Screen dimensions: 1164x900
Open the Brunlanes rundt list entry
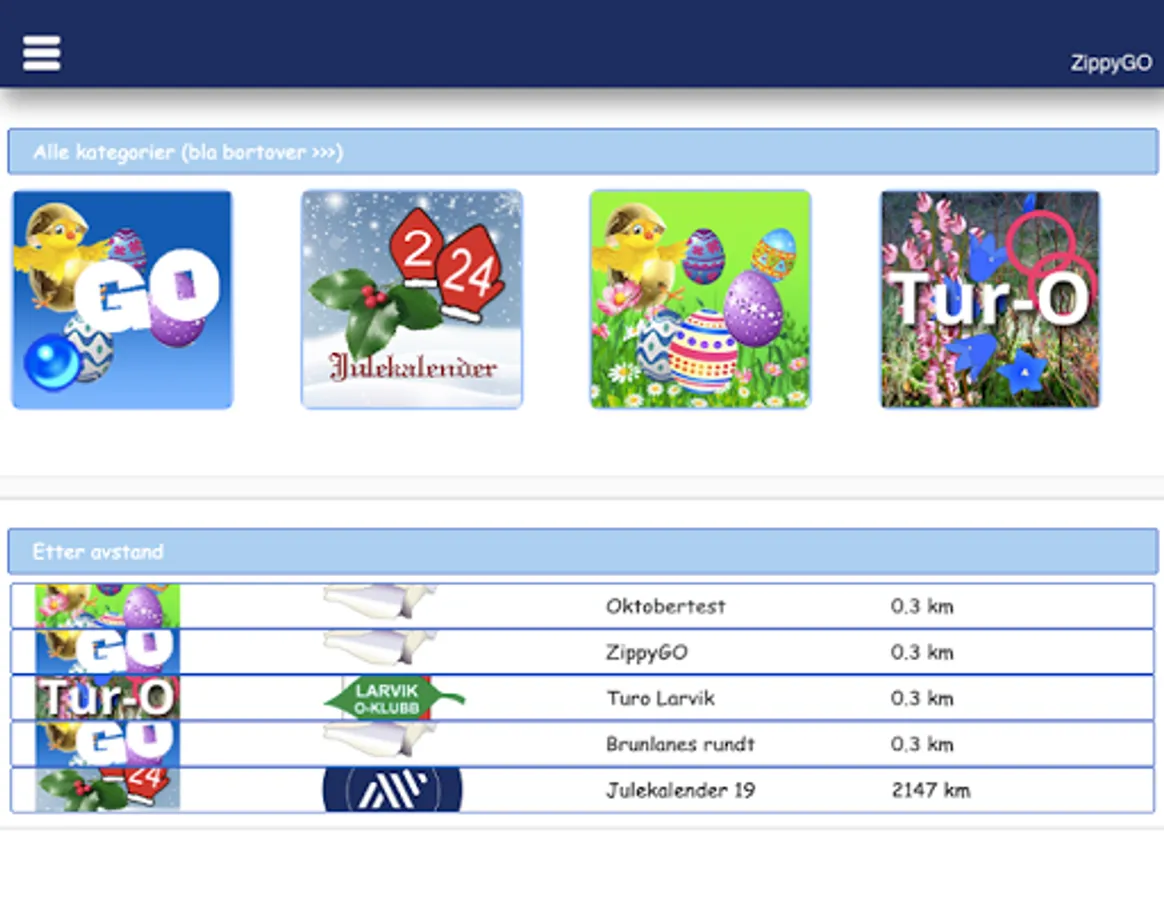pyautogui.click(x=583, y=744)
